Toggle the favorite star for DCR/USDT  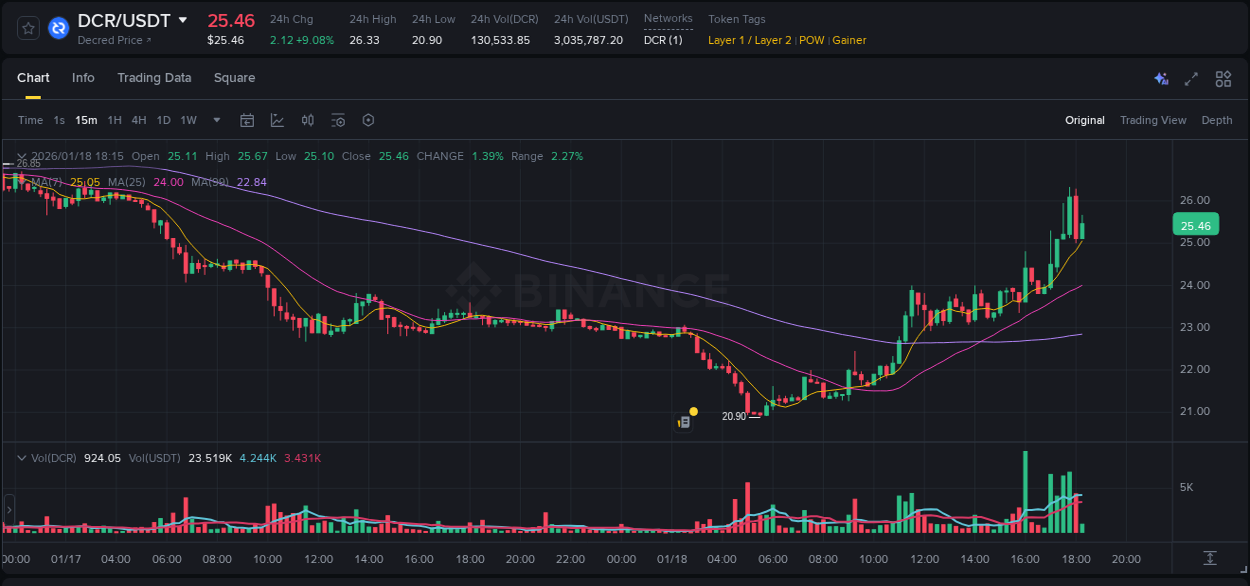[28, 28]
